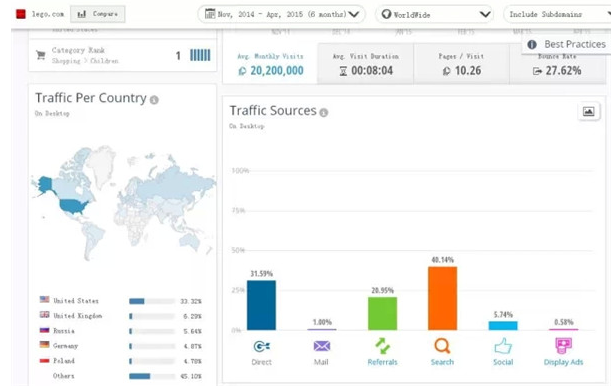Open Traffic Per Country info icon
Viewport: 615px width, 391px height.
pos(155,100)
